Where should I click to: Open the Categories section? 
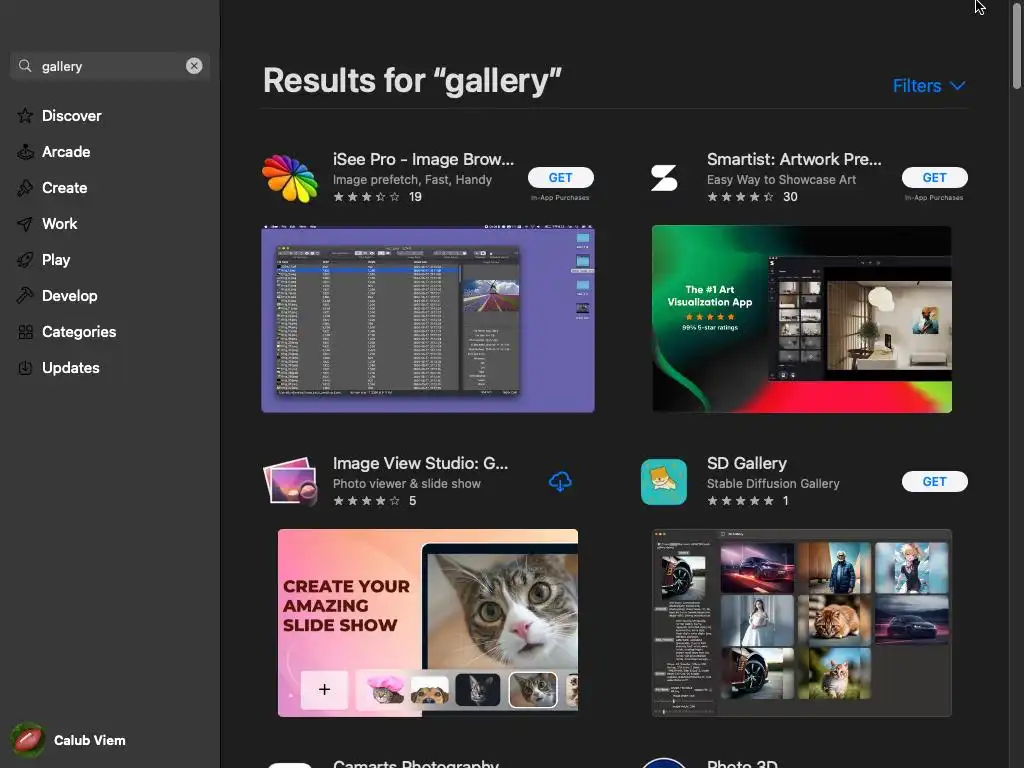79,332
